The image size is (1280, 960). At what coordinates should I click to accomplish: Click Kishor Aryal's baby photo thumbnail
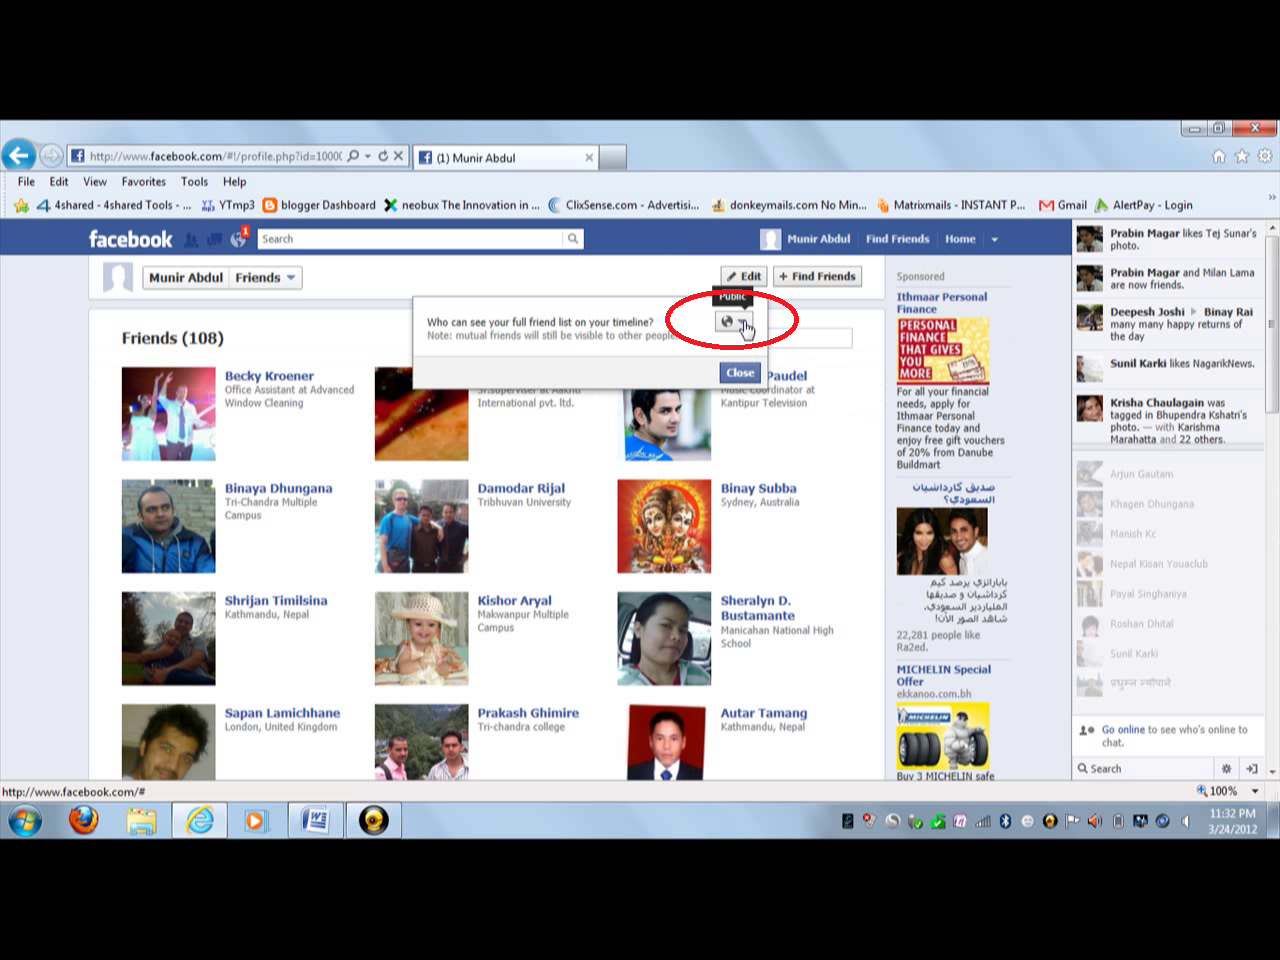[x=421, y=638]
